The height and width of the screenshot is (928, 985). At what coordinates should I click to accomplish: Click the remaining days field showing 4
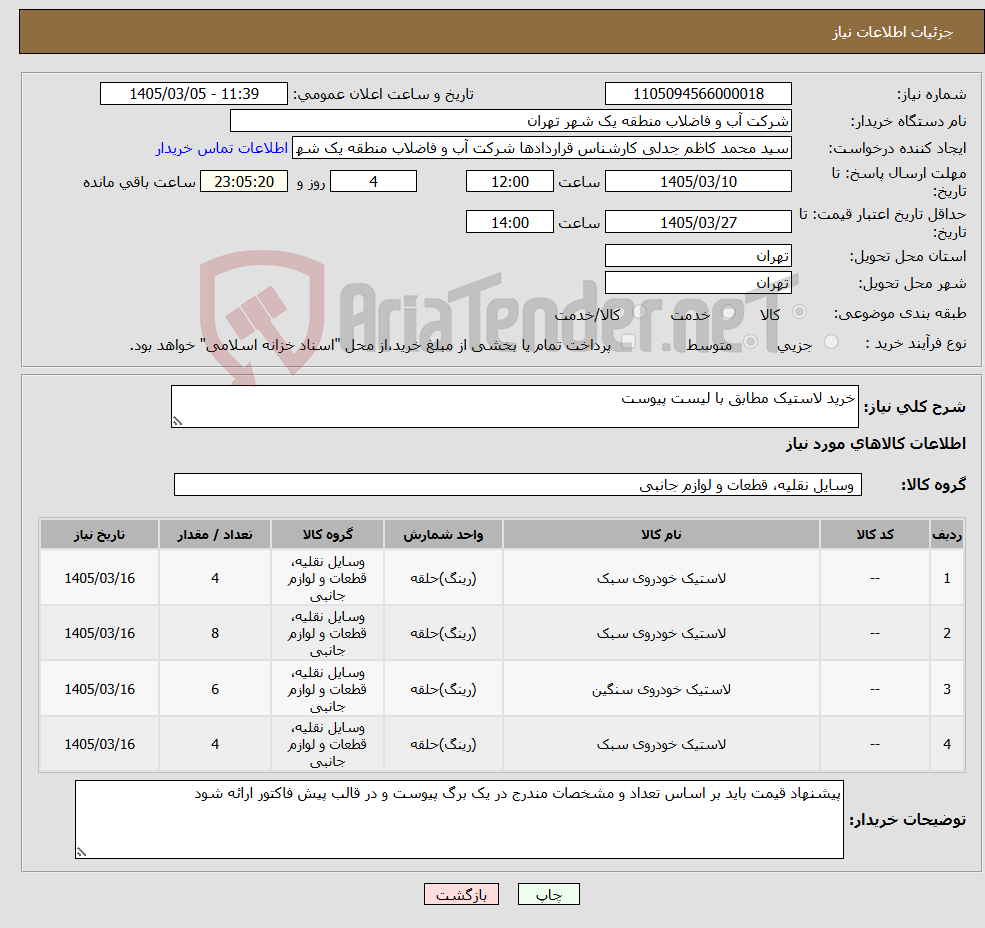tap(373, 182)
